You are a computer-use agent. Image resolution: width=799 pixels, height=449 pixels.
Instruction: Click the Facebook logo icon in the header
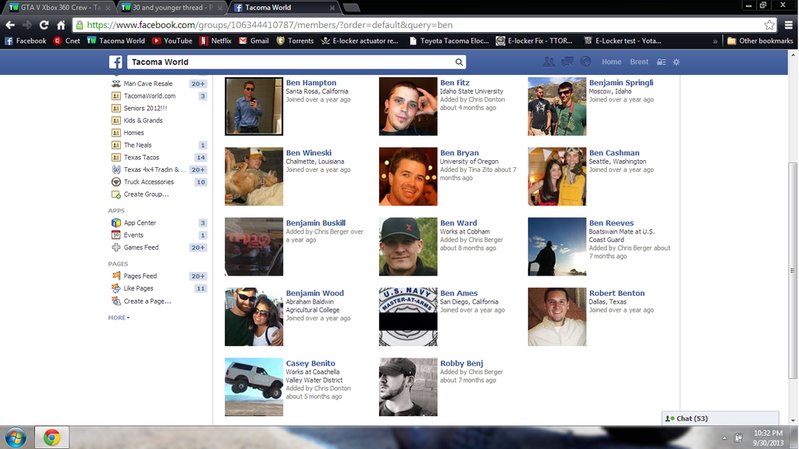(x=115, y=62)
